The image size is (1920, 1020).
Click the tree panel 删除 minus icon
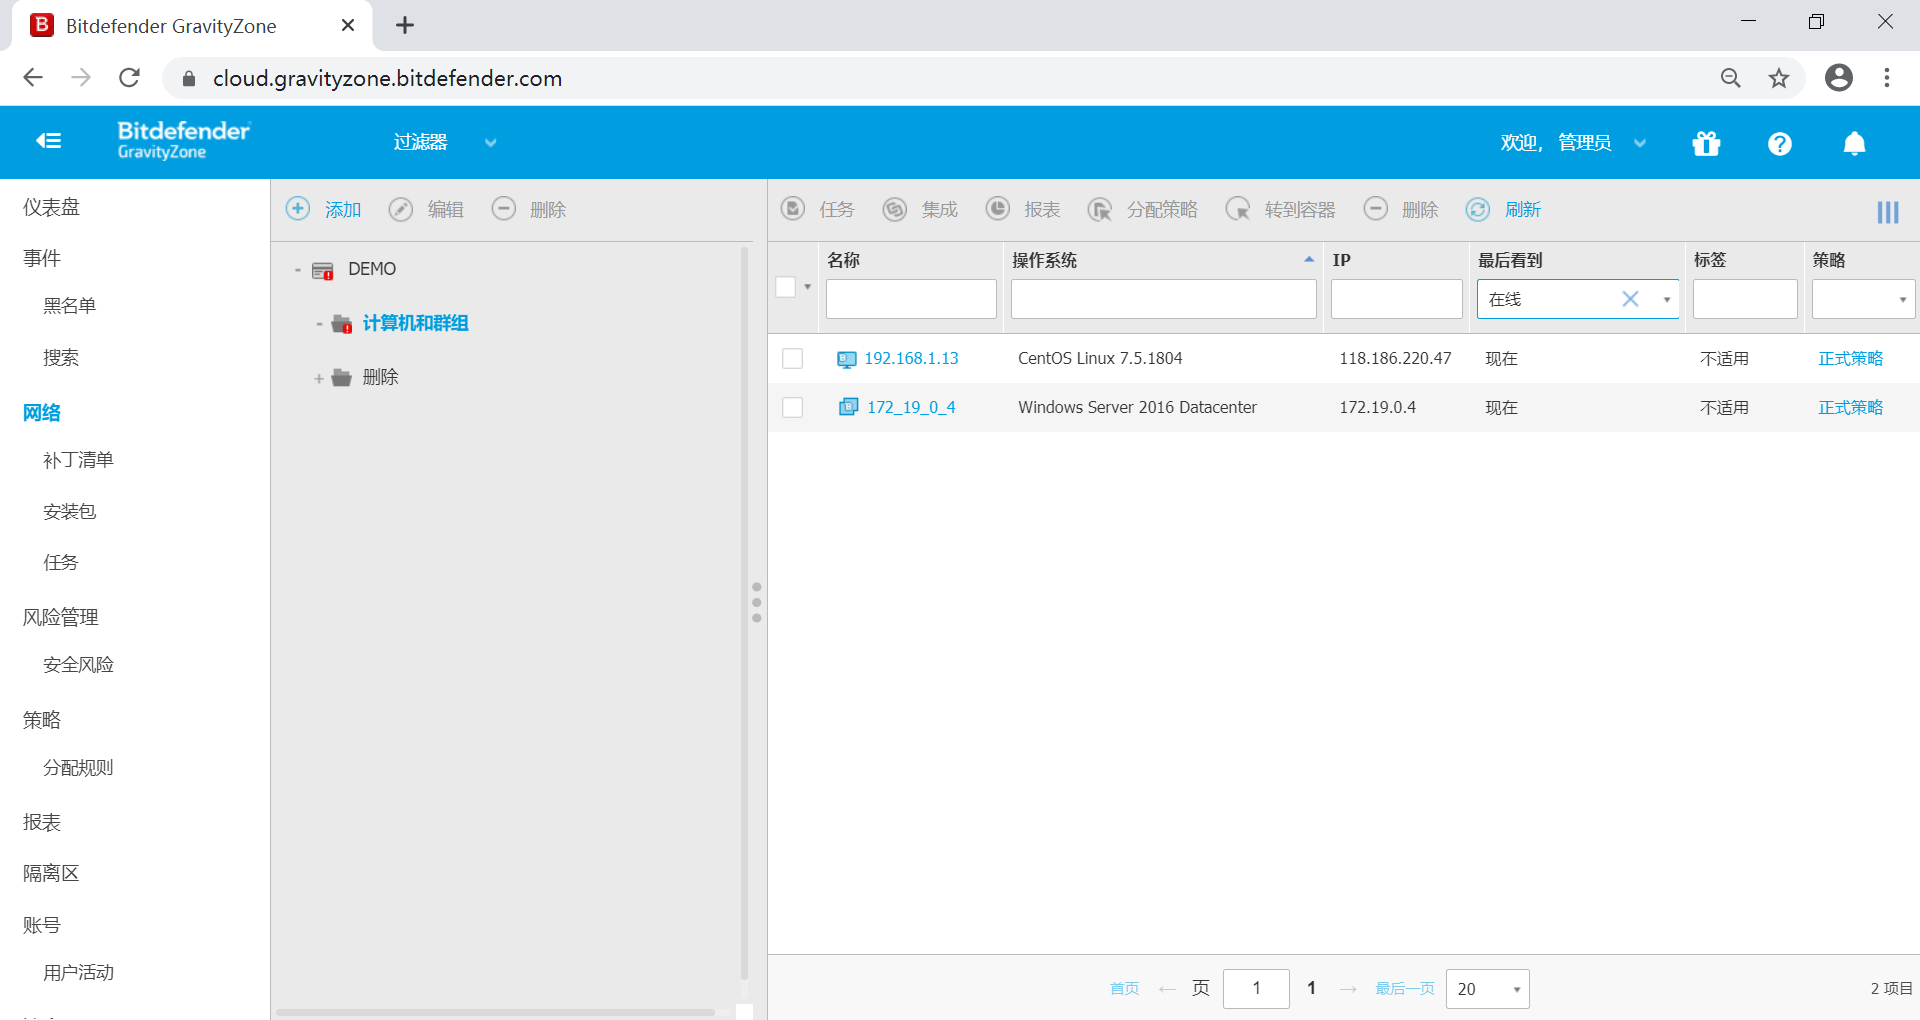[504, 208]
